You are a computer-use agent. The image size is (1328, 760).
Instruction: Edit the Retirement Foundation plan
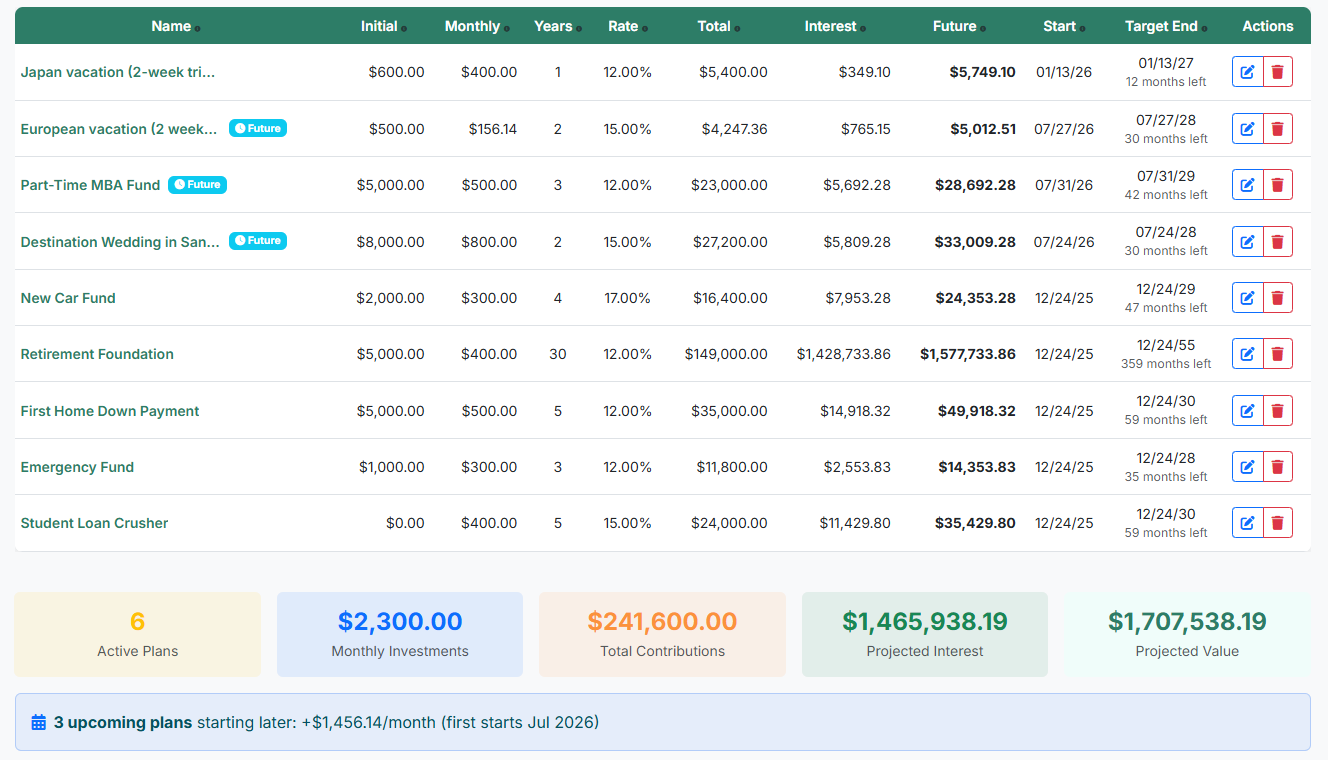[1247, 353]
